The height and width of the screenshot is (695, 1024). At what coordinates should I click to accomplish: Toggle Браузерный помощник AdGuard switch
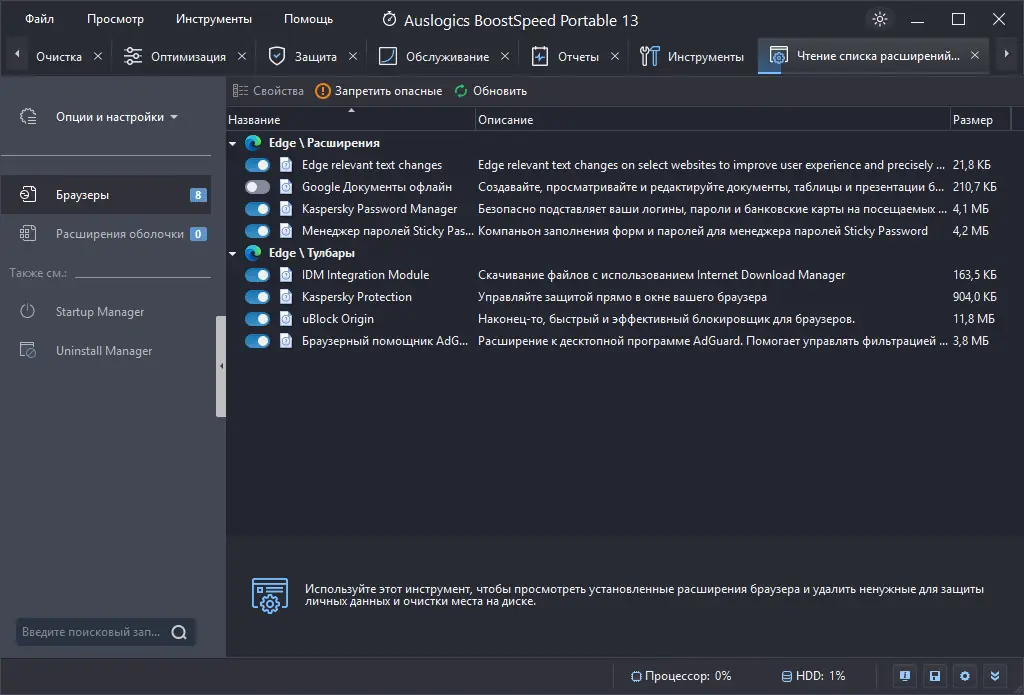click(x=257, y=340)
